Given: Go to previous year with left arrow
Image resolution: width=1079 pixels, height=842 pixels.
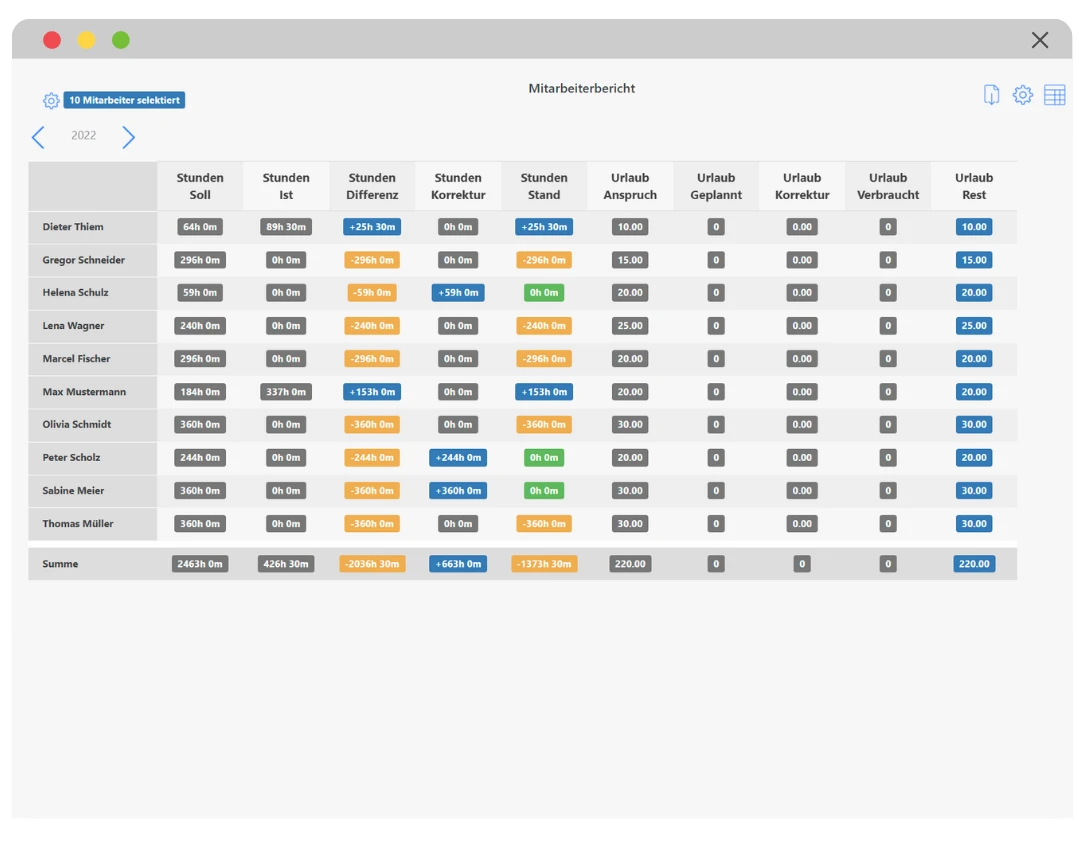Looking at the screenshot, I should click(x=38, y=137).
